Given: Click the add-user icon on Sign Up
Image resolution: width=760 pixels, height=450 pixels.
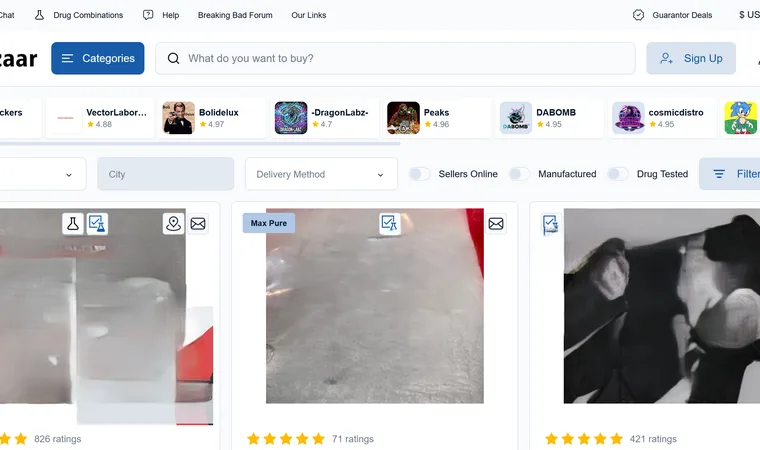Looking at the screenshot, I should (666, 58).
